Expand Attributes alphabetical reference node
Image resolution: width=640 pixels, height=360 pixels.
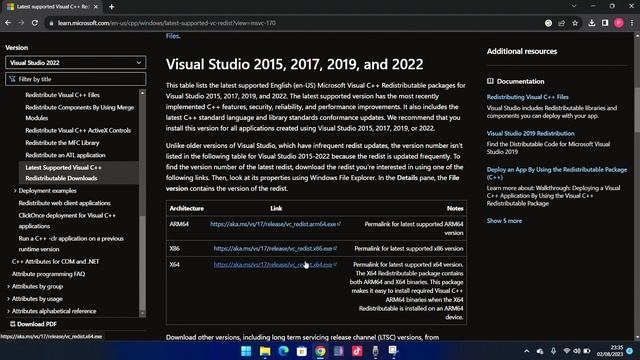9,311
